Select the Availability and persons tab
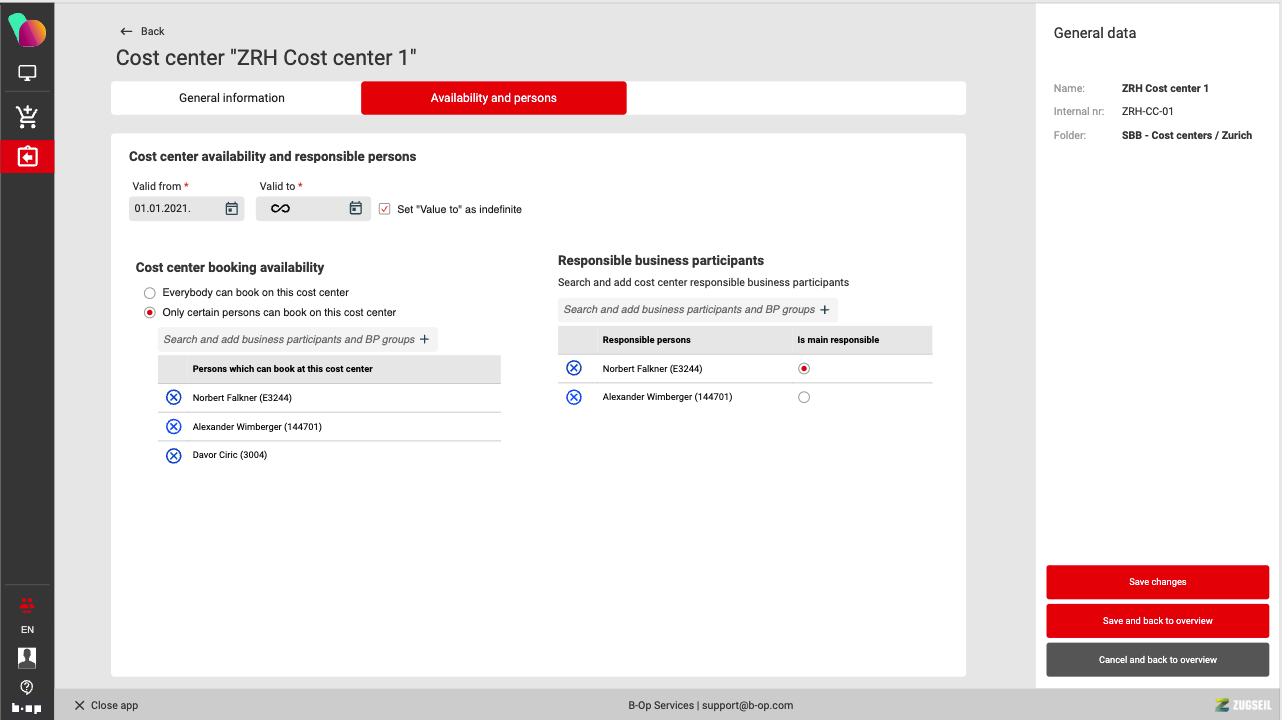This screenshot has height=720, width=1282. [493, 98]
